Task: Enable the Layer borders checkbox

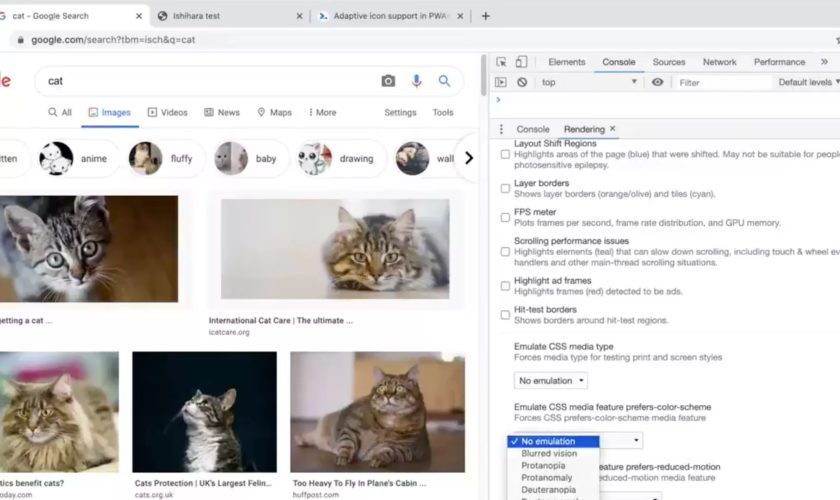Action: click(x=505, y=188)
